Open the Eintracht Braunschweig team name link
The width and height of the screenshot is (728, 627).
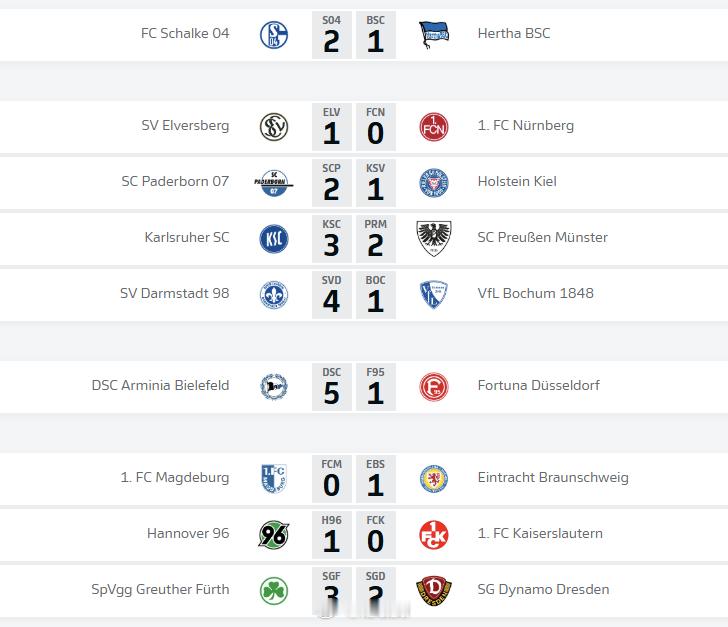pyautogui.click(x=553, y=477)
